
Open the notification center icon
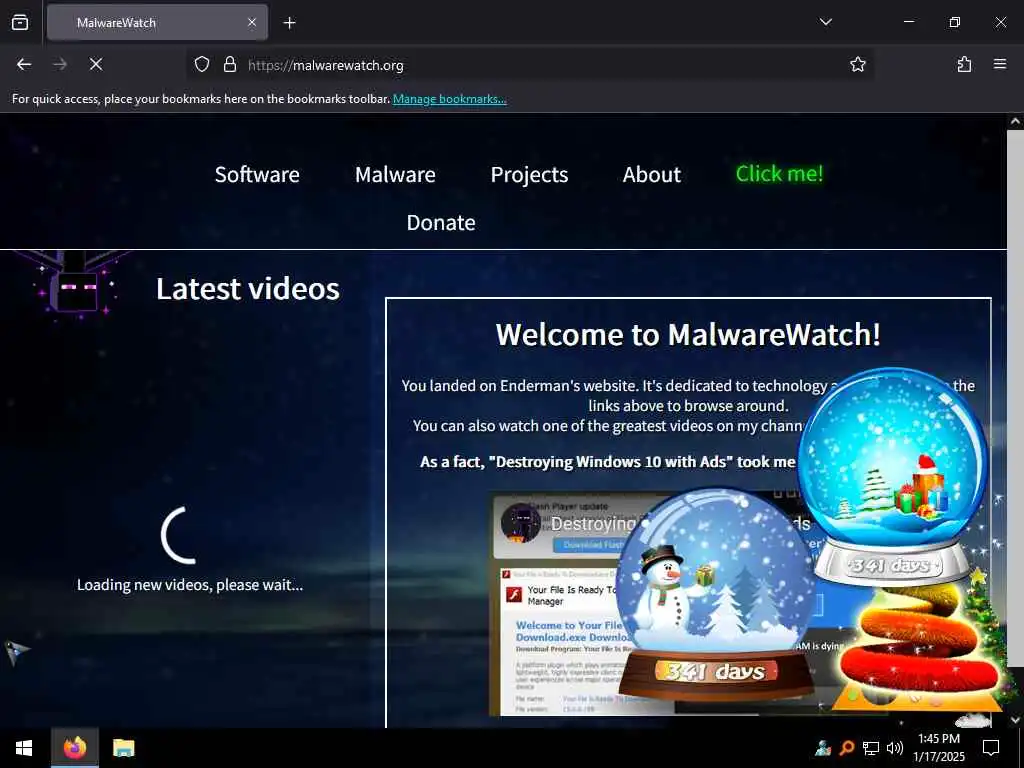991,748
